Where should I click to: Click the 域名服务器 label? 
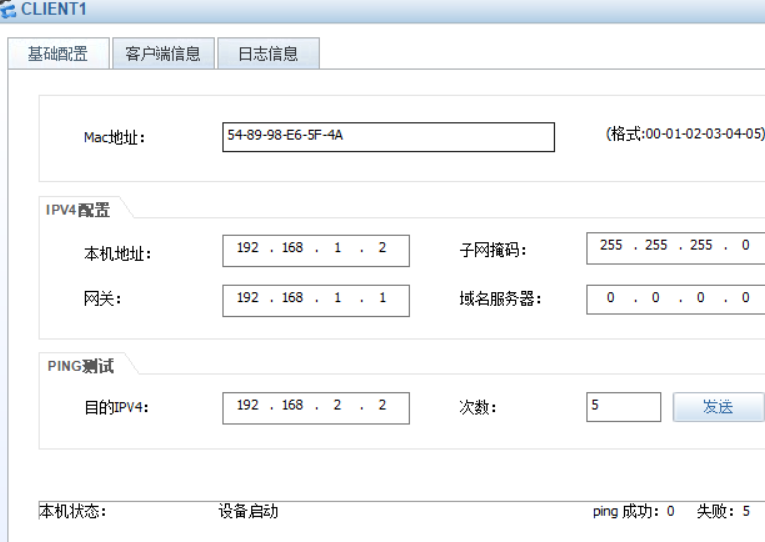point(501,299)
